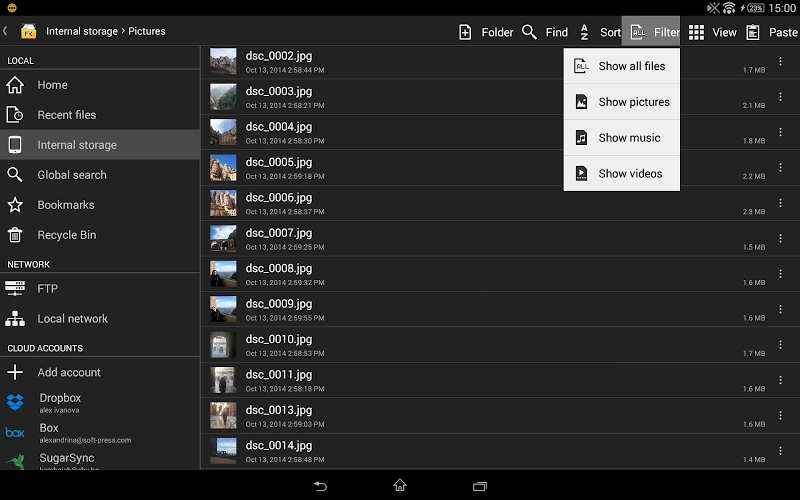Open overflow menu for dsc_0011.jpg
Image resolution: width=800 pixels, height=500 pixels.
coord(780,380)
